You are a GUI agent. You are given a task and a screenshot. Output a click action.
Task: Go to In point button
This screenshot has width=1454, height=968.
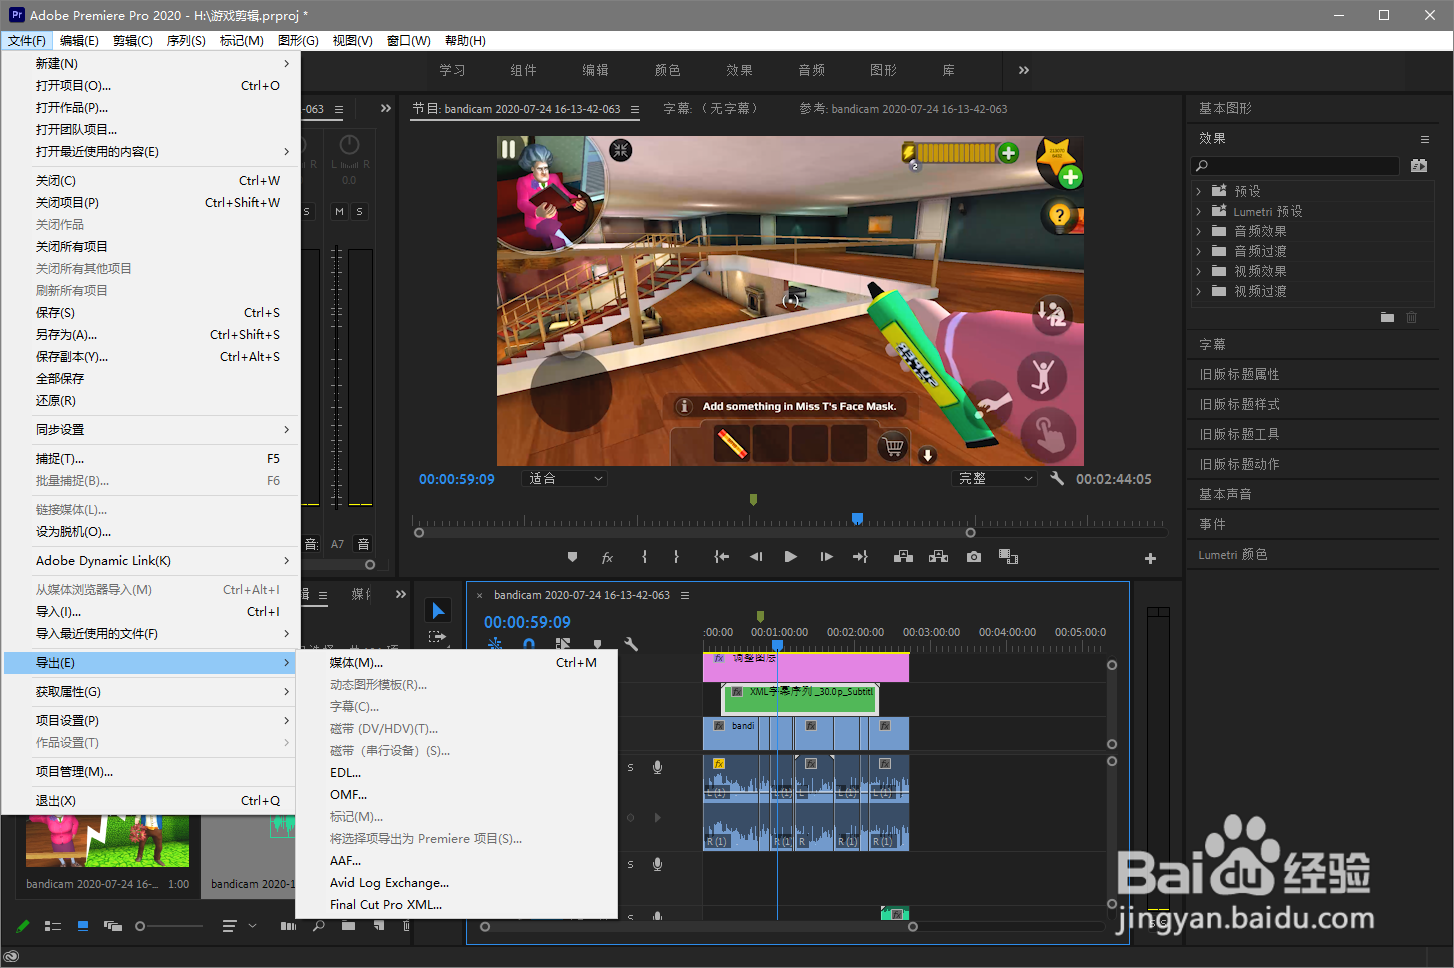pyautogui.click(x=721, y=557)
